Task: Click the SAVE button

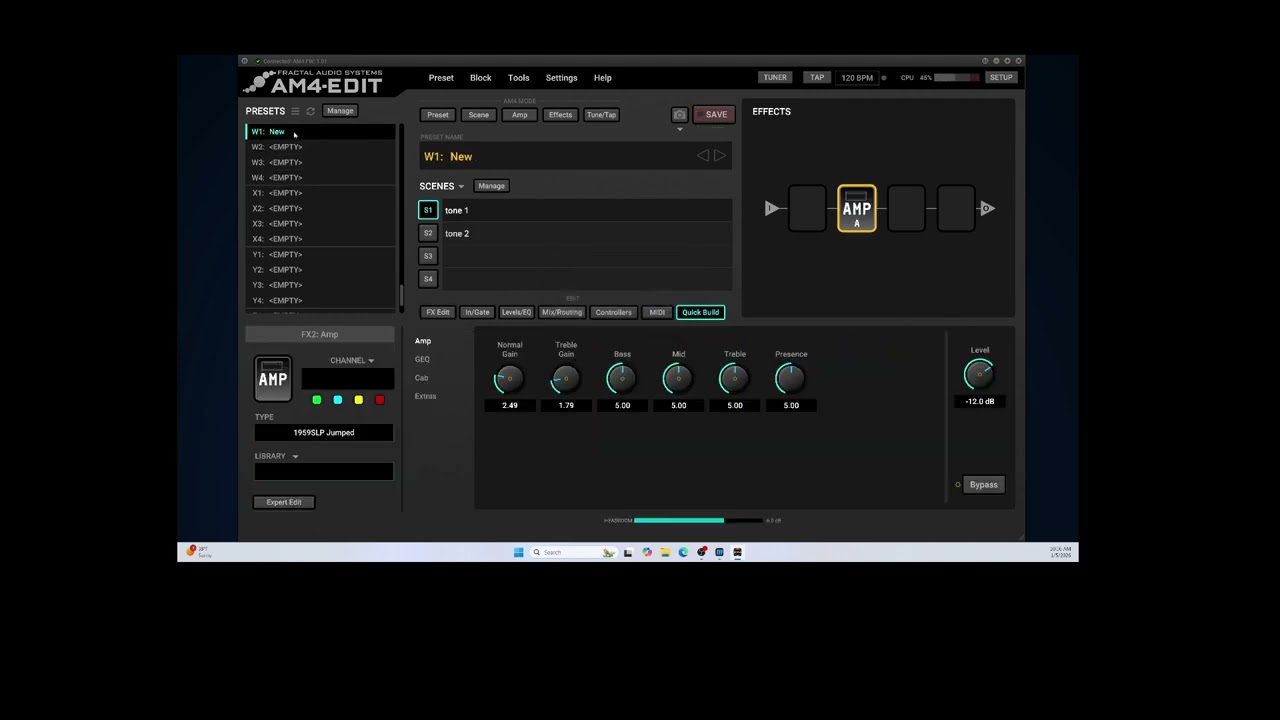Action: point(715,115)
